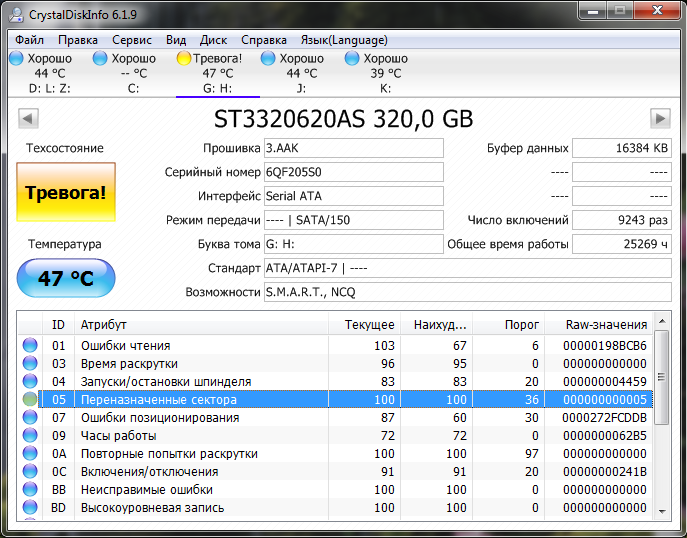Select the Ошибки позиционирования attribute row
Viewport: 687px width, 538px height.
point(160,418)
